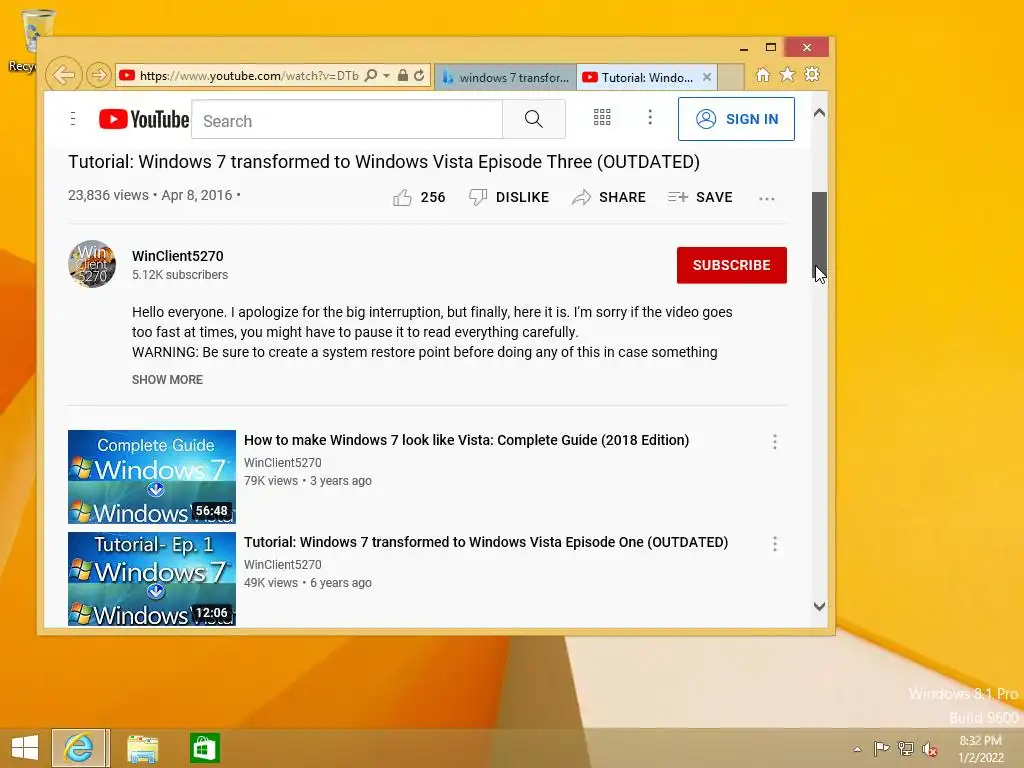Screen dimensions: 1024x768
Task: Click the channel name under the Complete Guide video
Action: (x=283, y=462)
